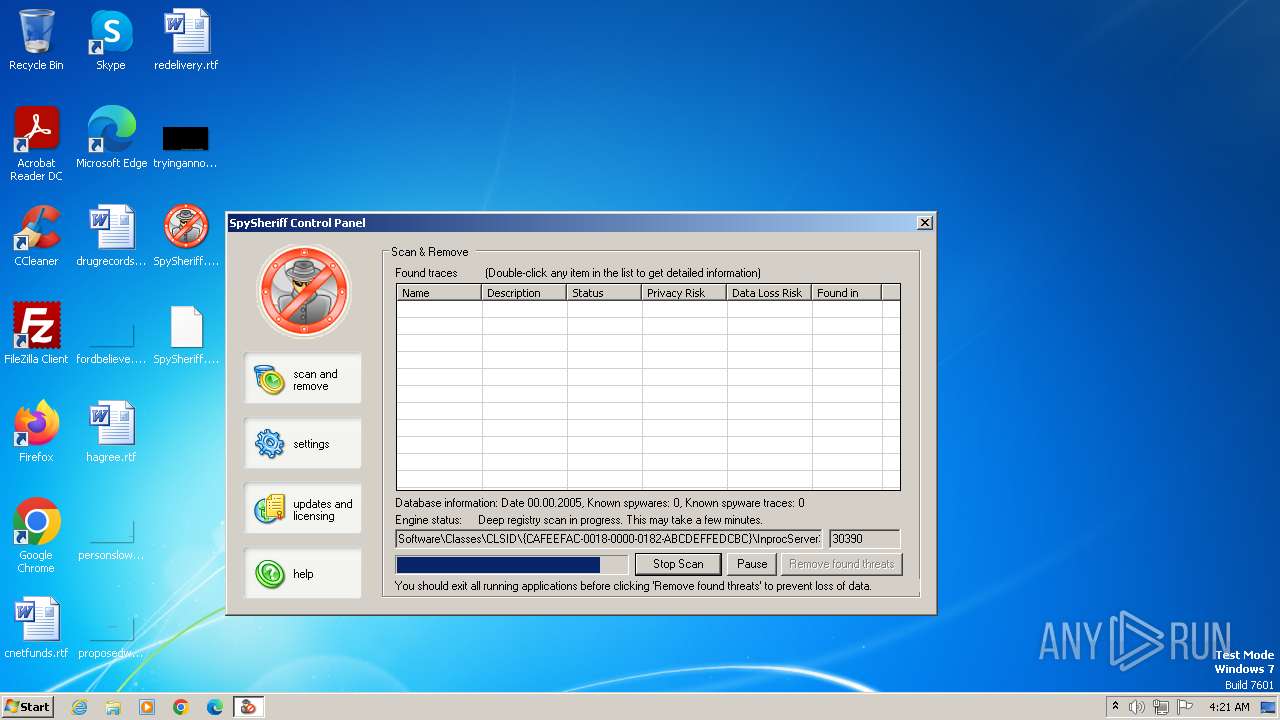
Task: Click the Database information text line
Action: point(600,503)
